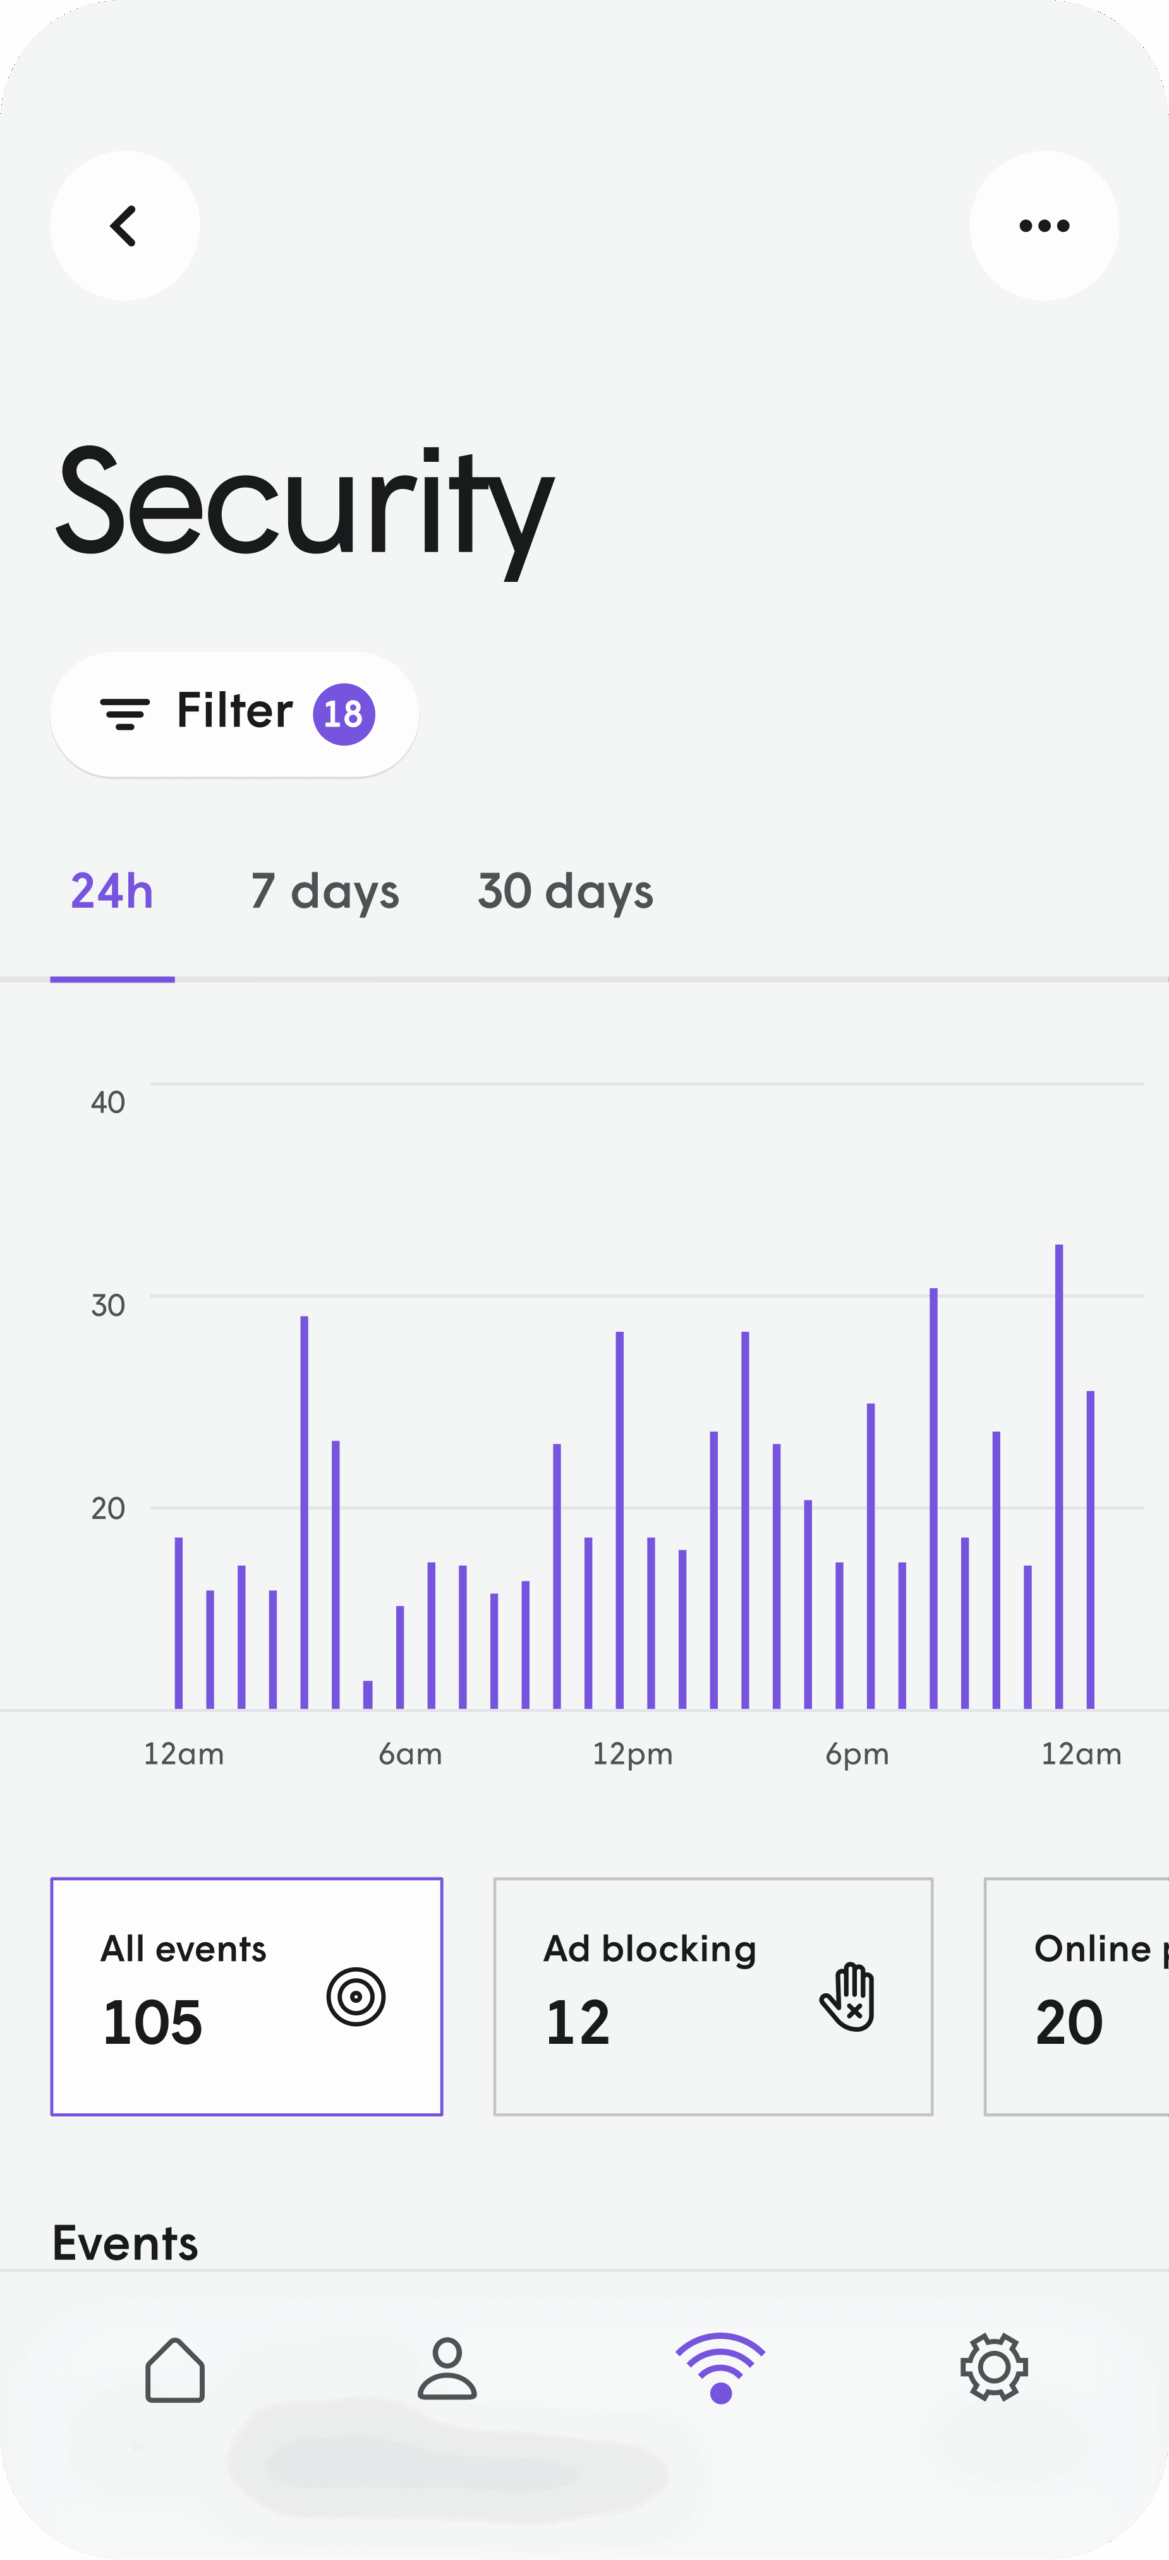Open the three-dot more options menu
The height and width of the screenshot is (2560, 1169).
pyautogui.click(x=1044, y=226)
